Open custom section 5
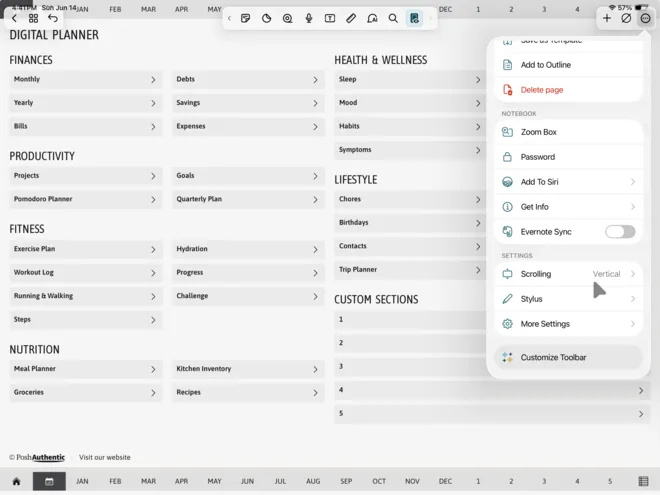The width and height of the screenshot is (660, 495). tap(492, 414)
